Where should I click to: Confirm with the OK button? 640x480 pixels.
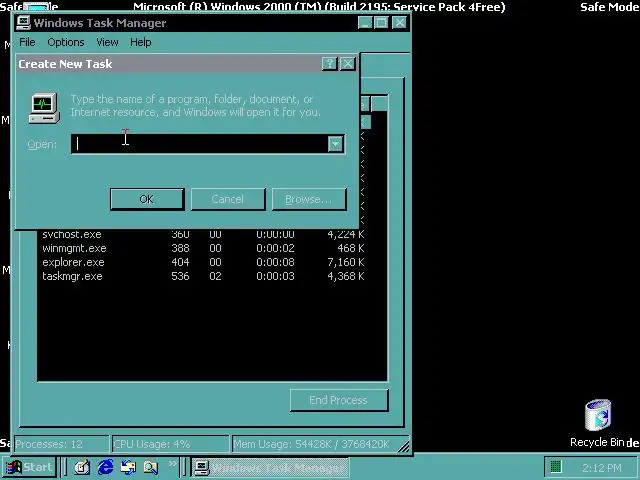pyautogui.click(x=147, y=199)
